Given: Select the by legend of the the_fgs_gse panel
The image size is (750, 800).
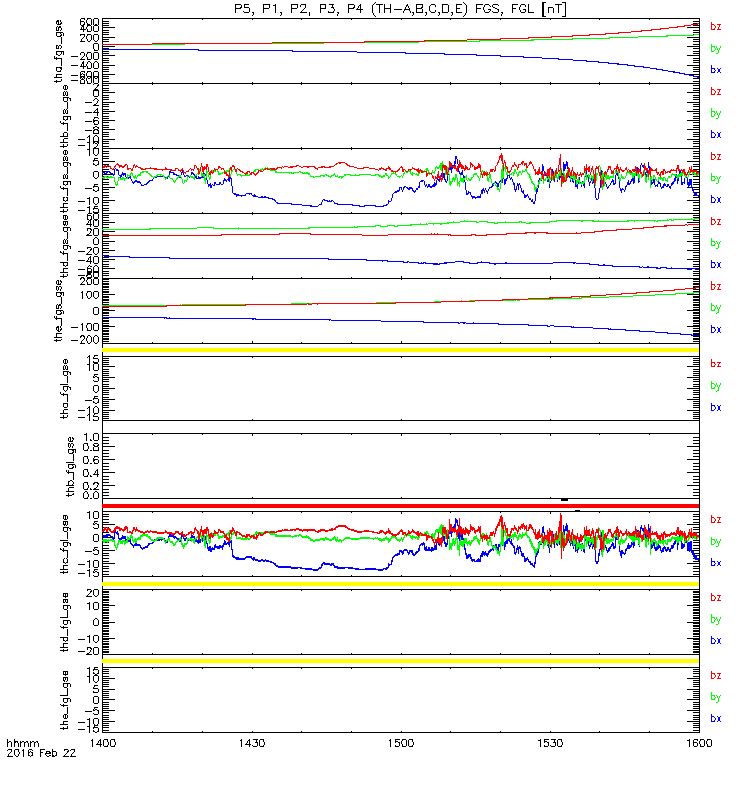Looking at the screenshot, I should (x=716, y=308).
